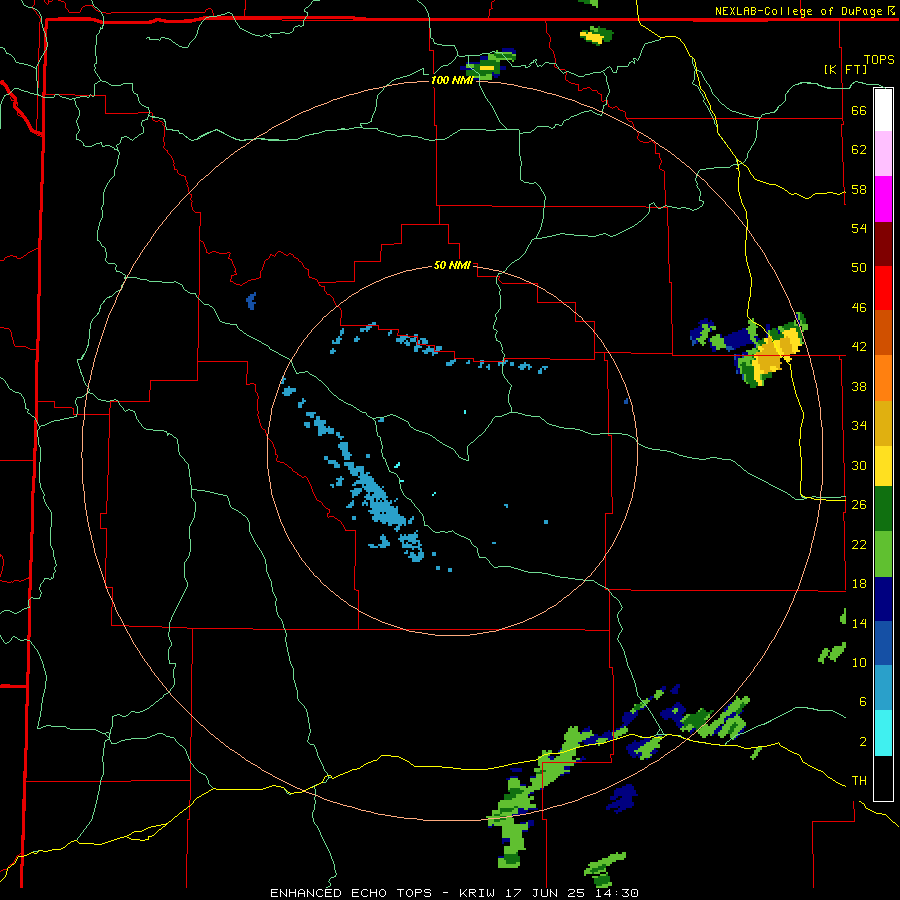Click the dark orange swatch between 46 and 42
Viewport: 900px width, 900px height.
click(x=883, y=332)
